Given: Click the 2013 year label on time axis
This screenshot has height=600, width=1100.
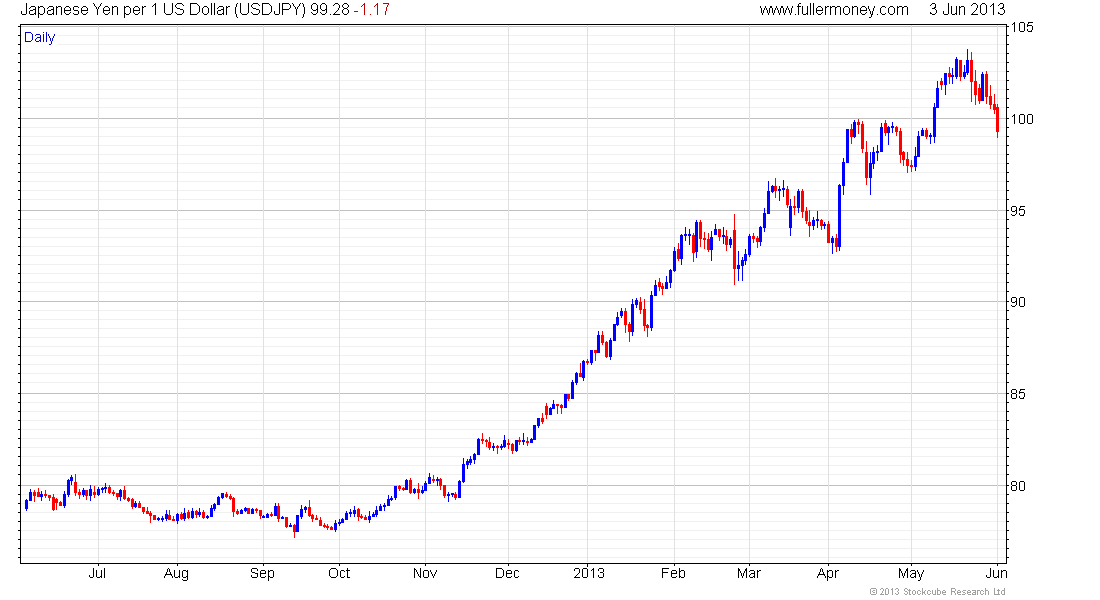Looking at the screenshot, I should pos(589,573).
